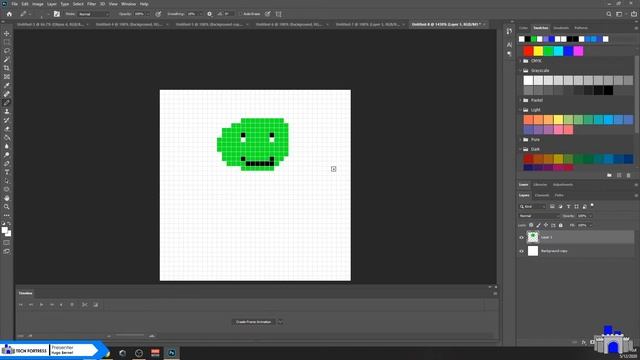This screenshot has height=360, width=640.
Task: Select the Pencil tool in toolbar
Action: [7, 102]
